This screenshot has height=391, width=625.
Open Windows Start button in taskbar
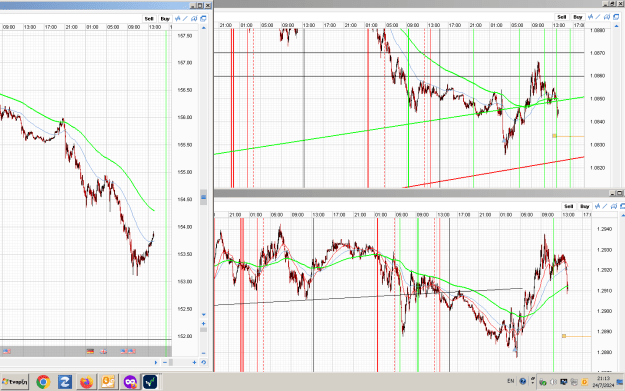14,382
